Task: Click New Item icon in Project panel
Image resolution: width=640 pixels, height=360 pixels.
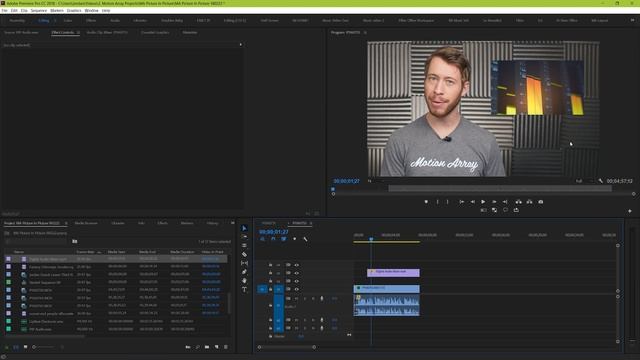Action: [x=216, y=347]
